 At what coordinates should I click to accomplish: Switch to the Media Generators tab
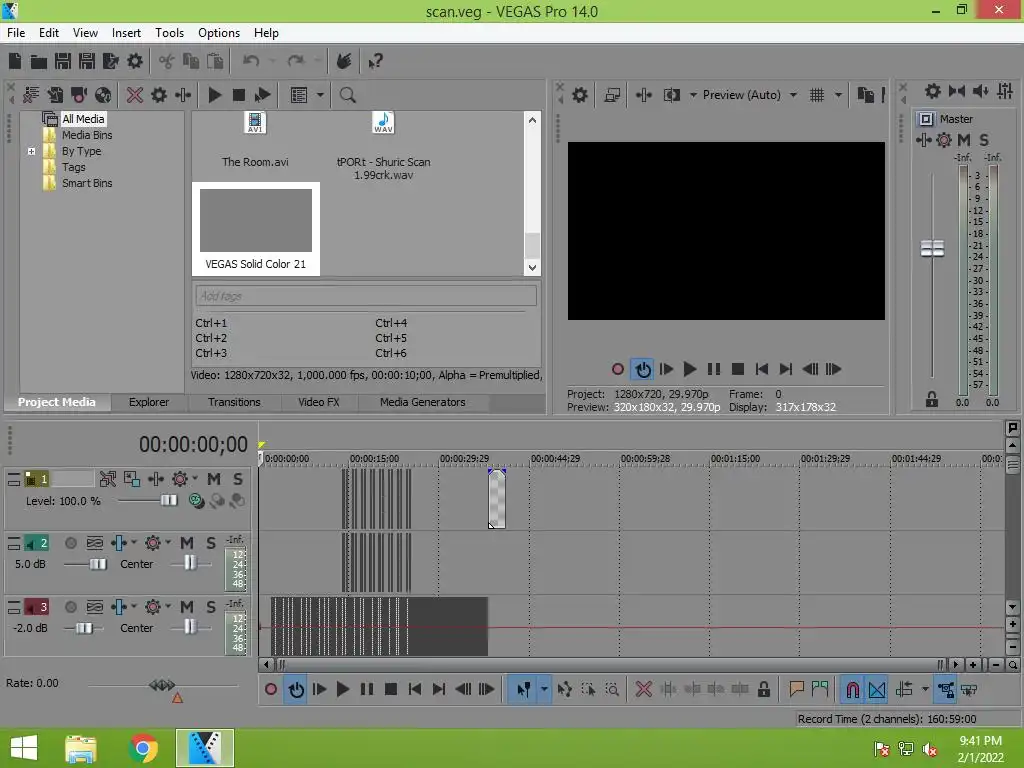[x=423, y=402]
